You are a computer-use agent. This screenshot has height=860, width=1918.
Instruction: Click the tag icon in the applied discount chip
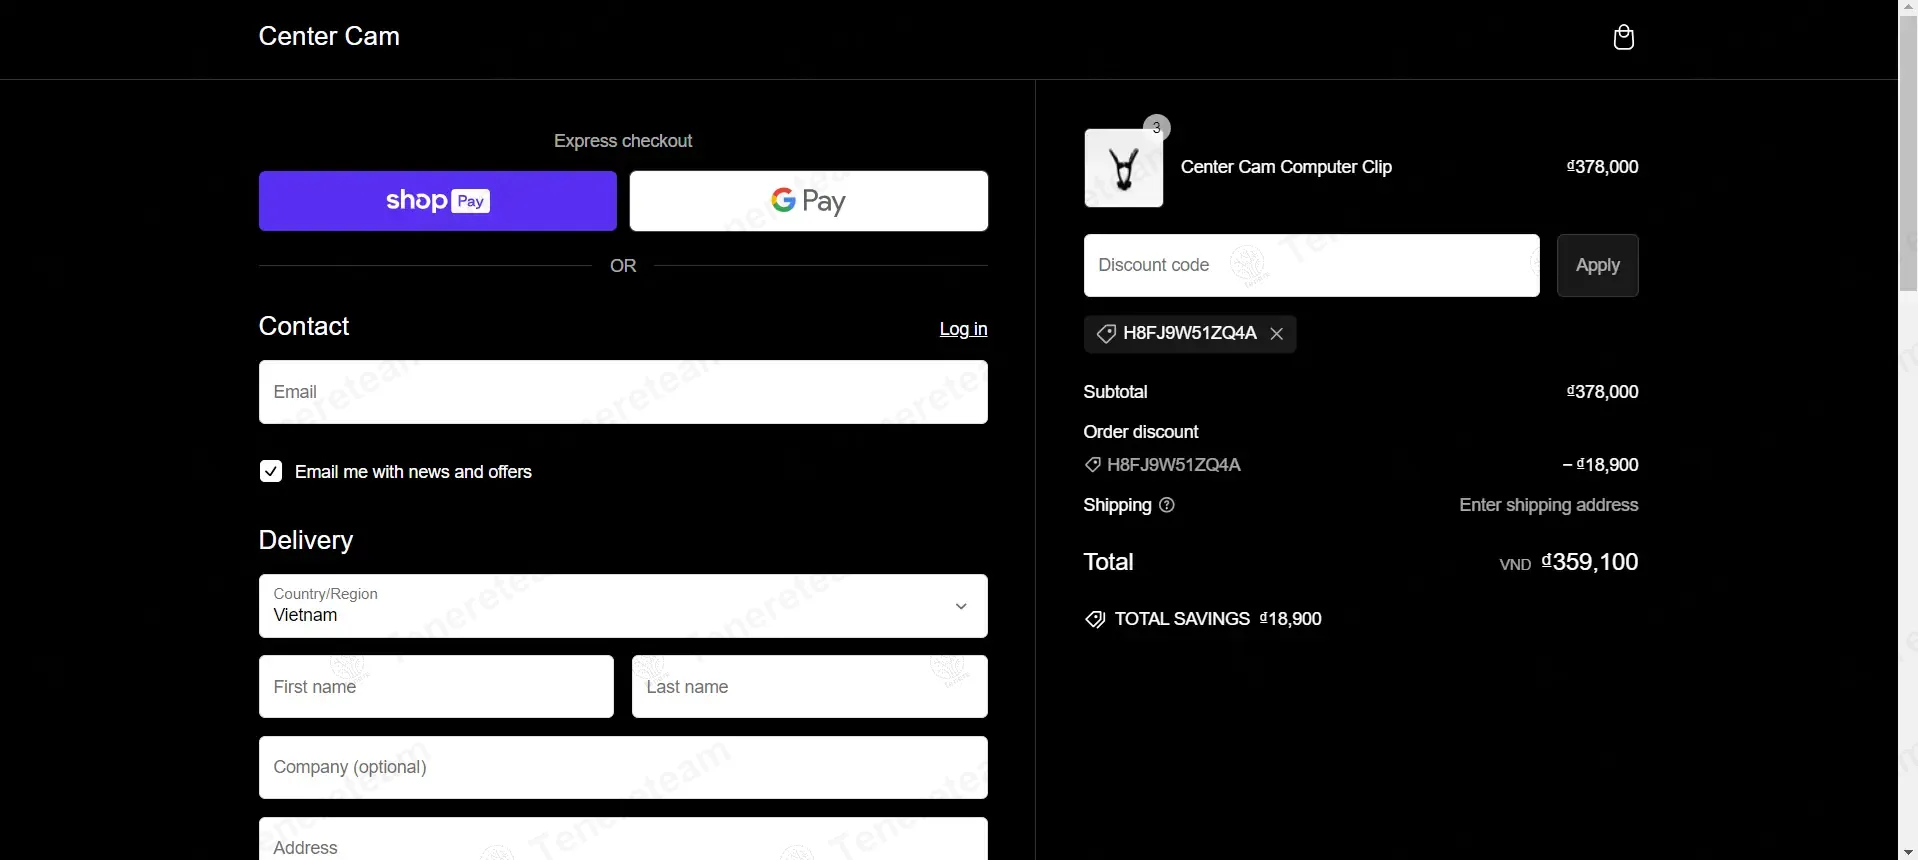[1106, 334]
